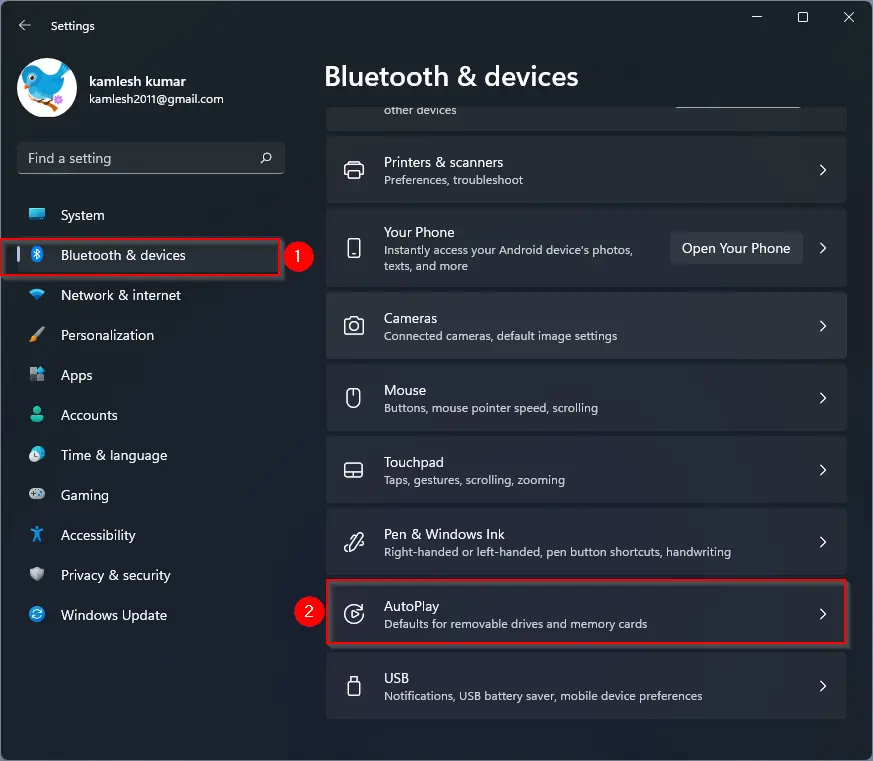Select the Accessibility icon
Screen dimensions: 873x761
pyautogui.click(x=36, y=535)
